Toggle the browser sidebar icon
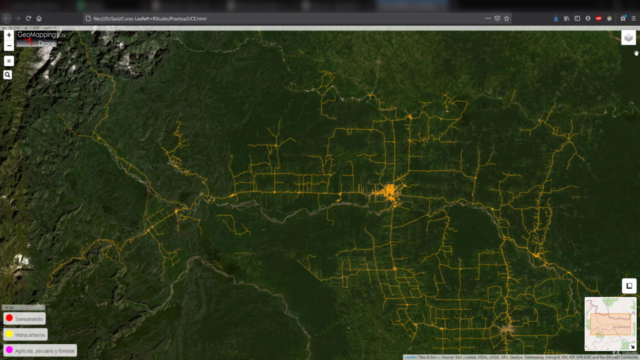Viewport: 640px width, 360px height. pos(577,18)
